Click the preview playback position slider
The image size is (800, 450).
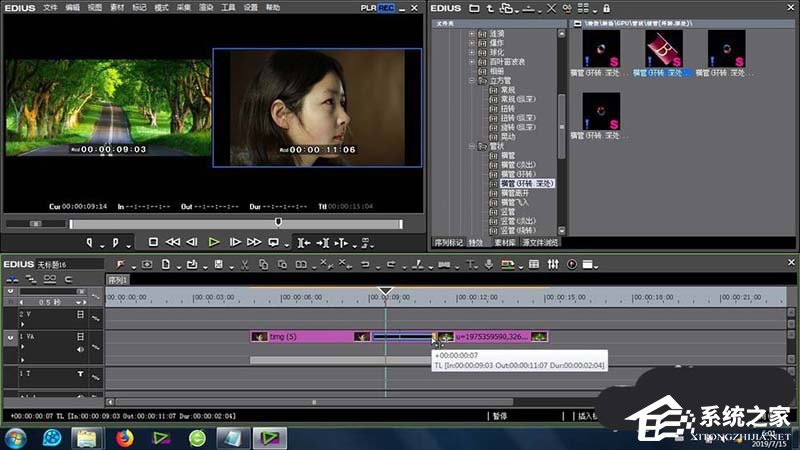click(x=278, y=222)
